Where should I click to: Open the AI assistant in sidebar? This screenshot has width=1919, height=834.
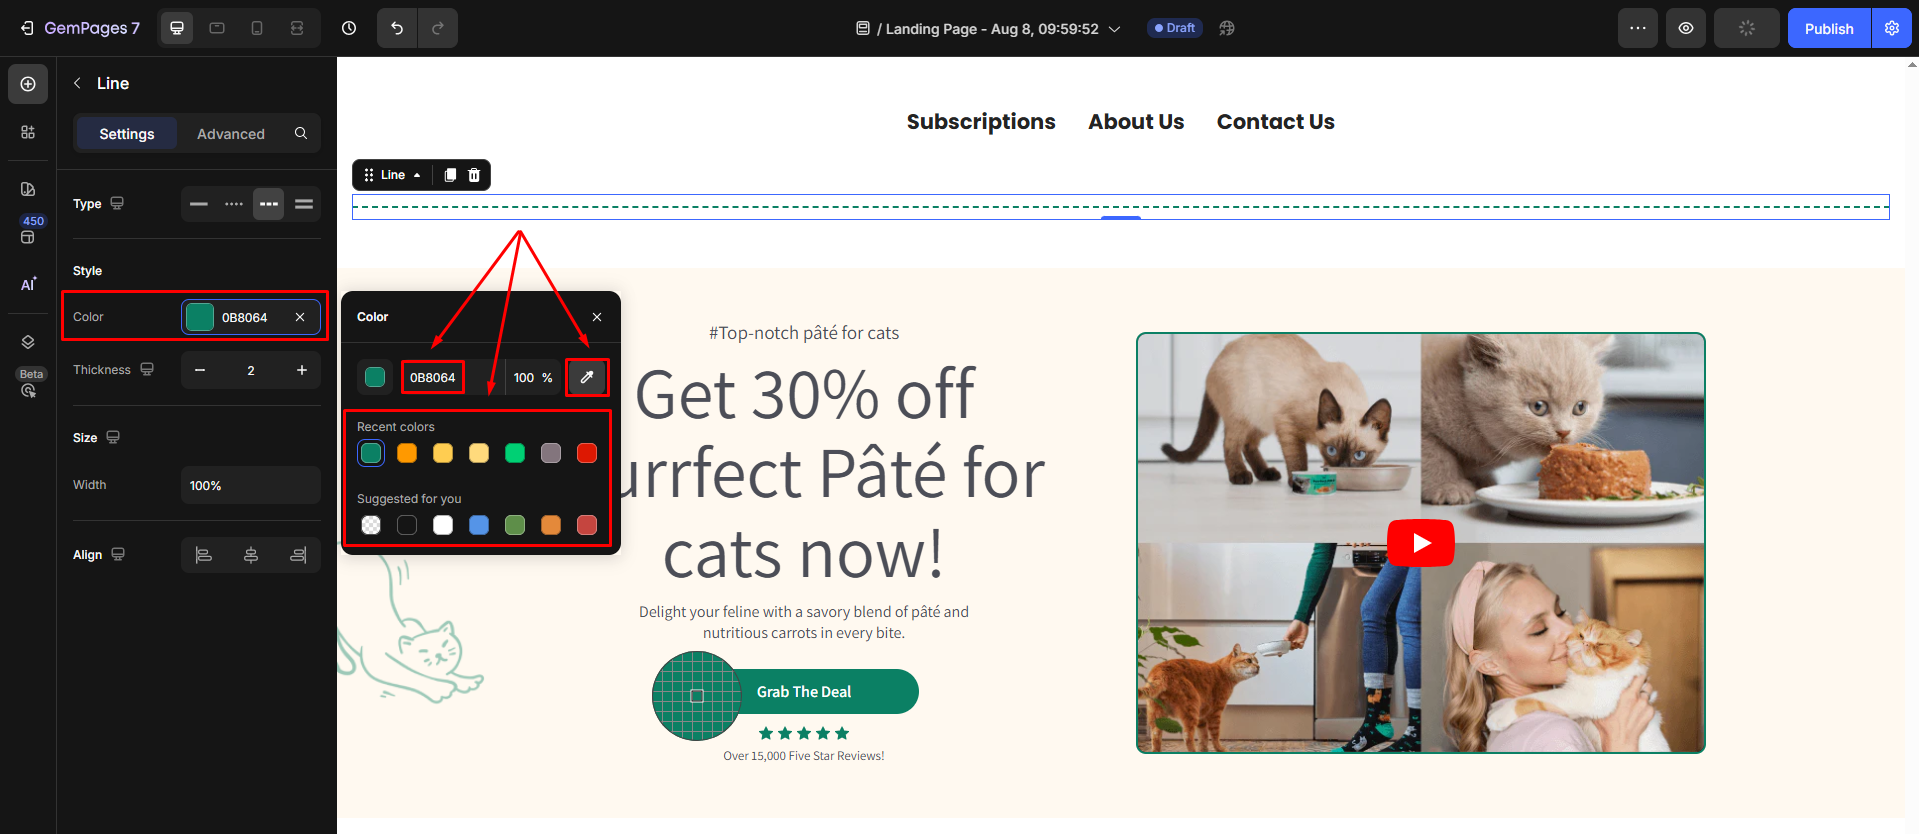28,284
